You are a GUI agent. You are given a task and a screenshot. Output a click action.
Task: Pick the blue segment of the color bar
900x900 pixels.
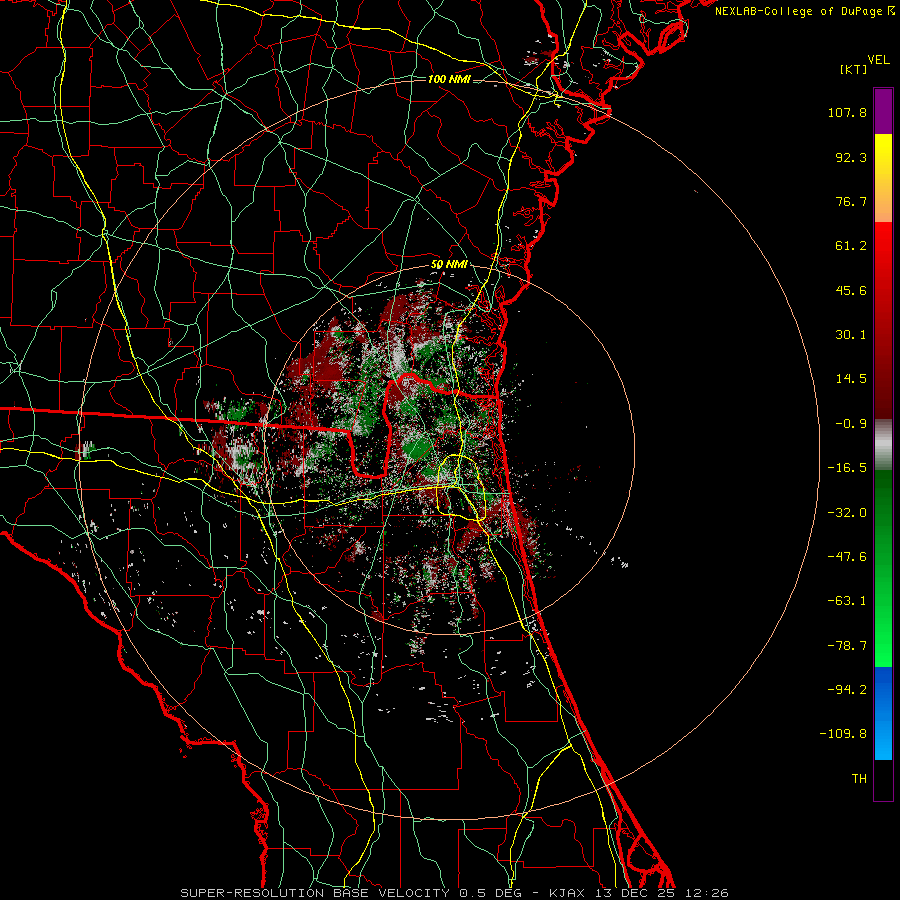point(883,713)
